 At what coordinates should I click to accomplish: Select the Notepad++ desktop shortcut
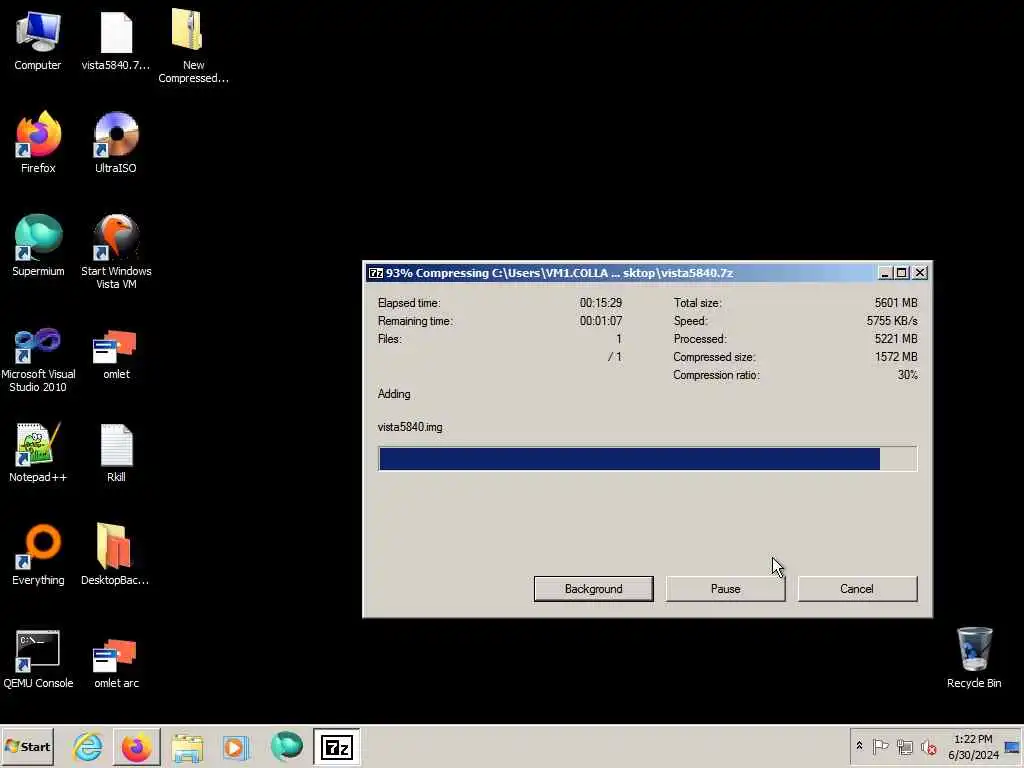38,452
